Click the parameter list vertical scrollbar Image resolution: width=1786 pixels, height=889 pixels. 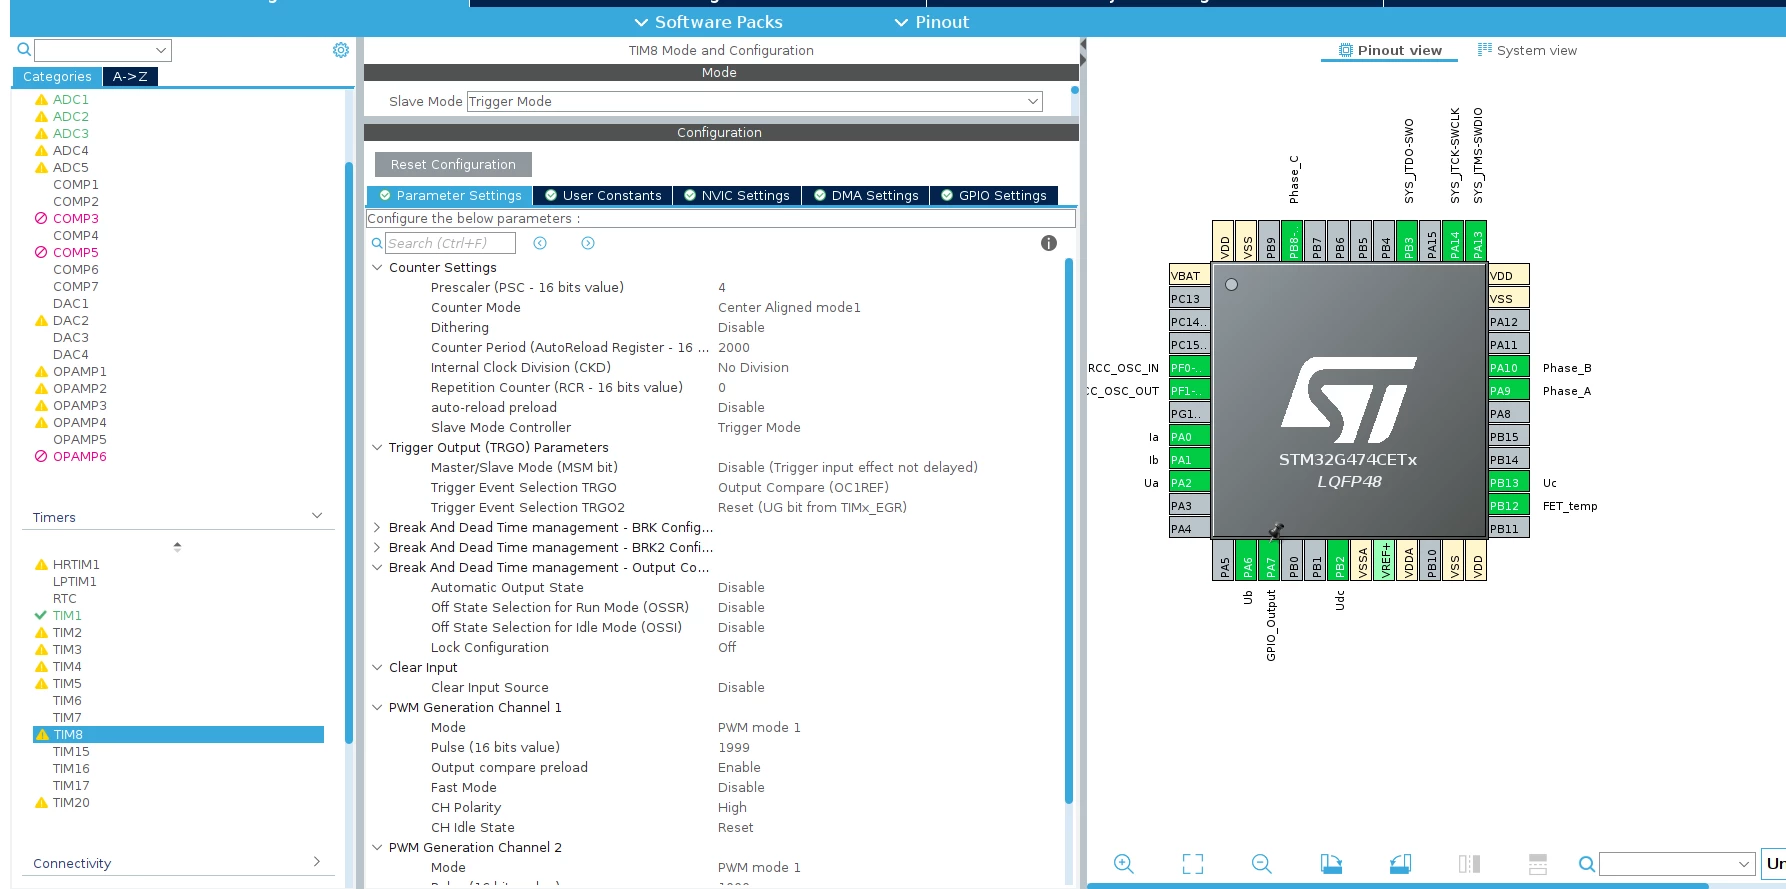pos(1068,530)
